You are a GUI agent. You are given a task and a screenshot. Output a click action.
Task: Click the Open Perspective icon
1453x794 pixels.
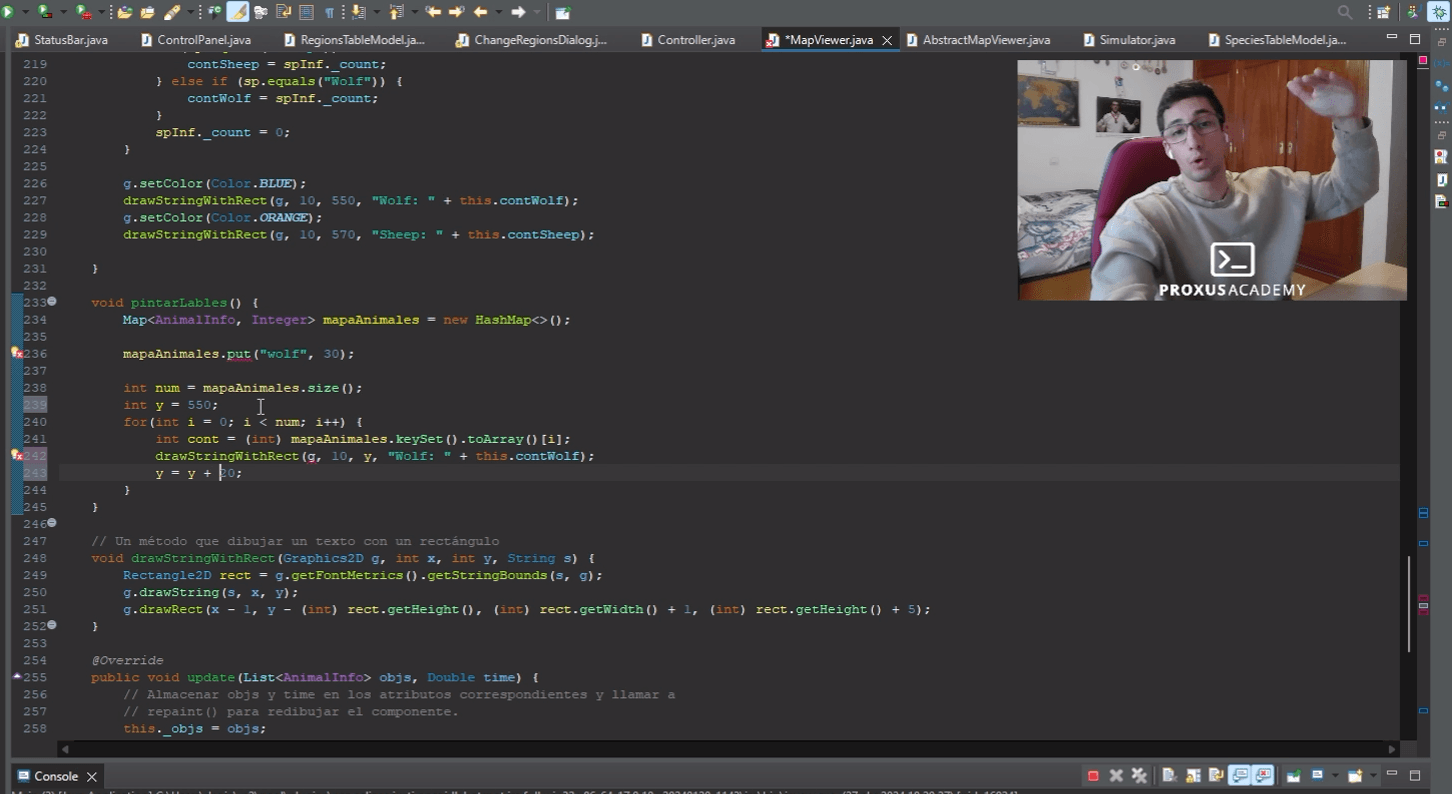[x=1384, y=13]
